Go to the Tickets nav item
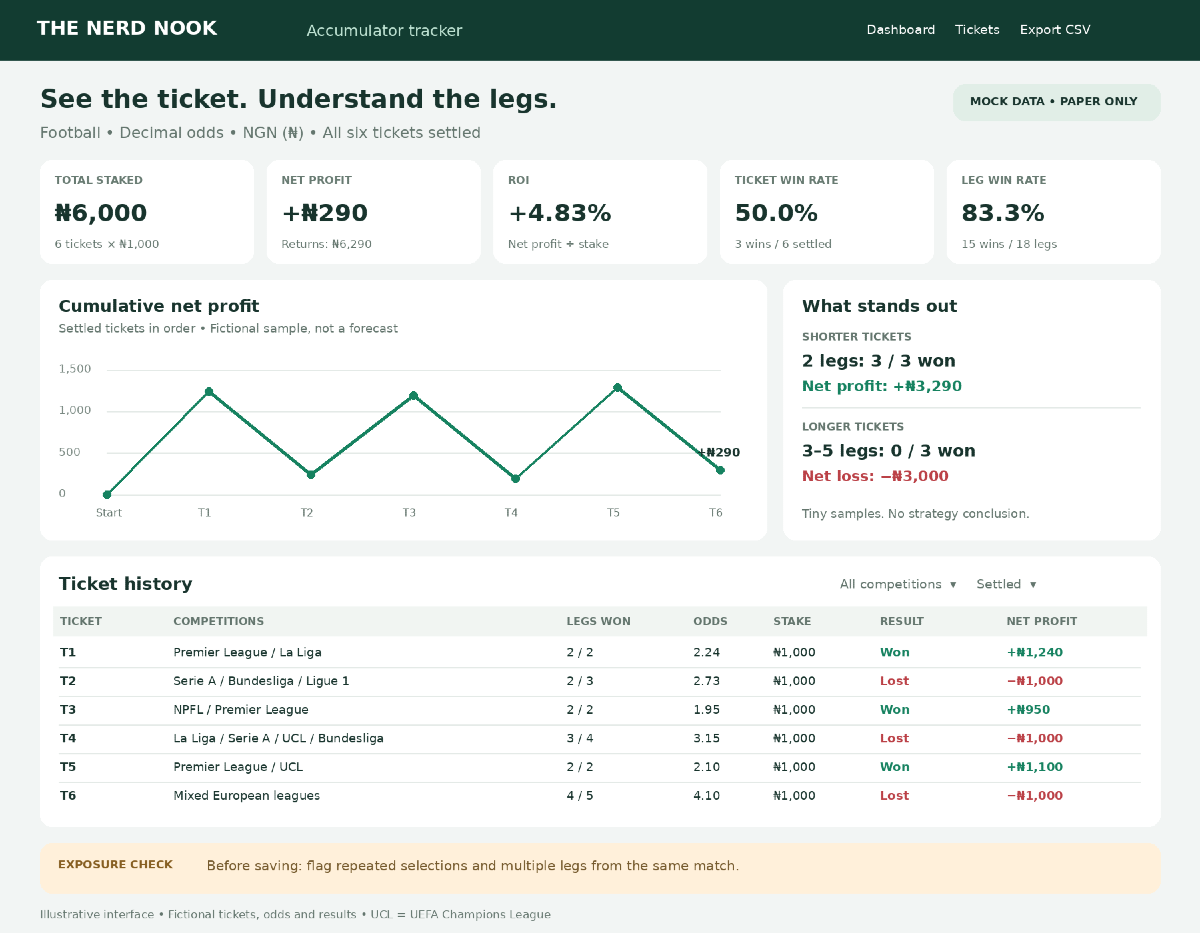Image resolution: width=1200 pixels, height=933 pixels. click(977, 30)
